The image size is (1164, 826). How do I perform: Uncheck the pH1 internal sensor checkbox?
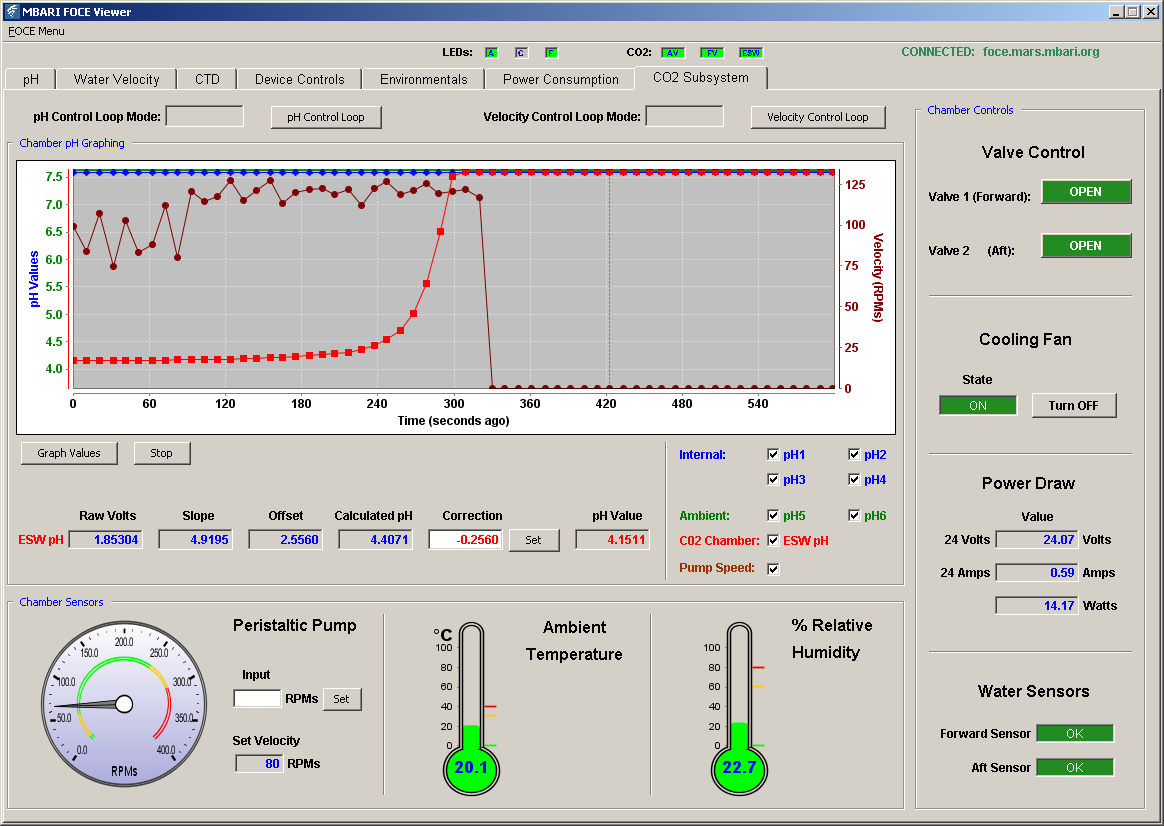pos(774,454)
